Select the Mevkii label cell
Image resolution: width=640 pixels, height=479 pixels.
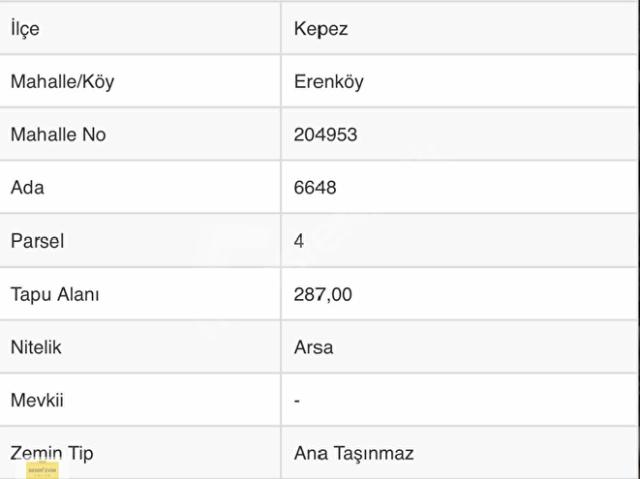(x=37, y=401)
